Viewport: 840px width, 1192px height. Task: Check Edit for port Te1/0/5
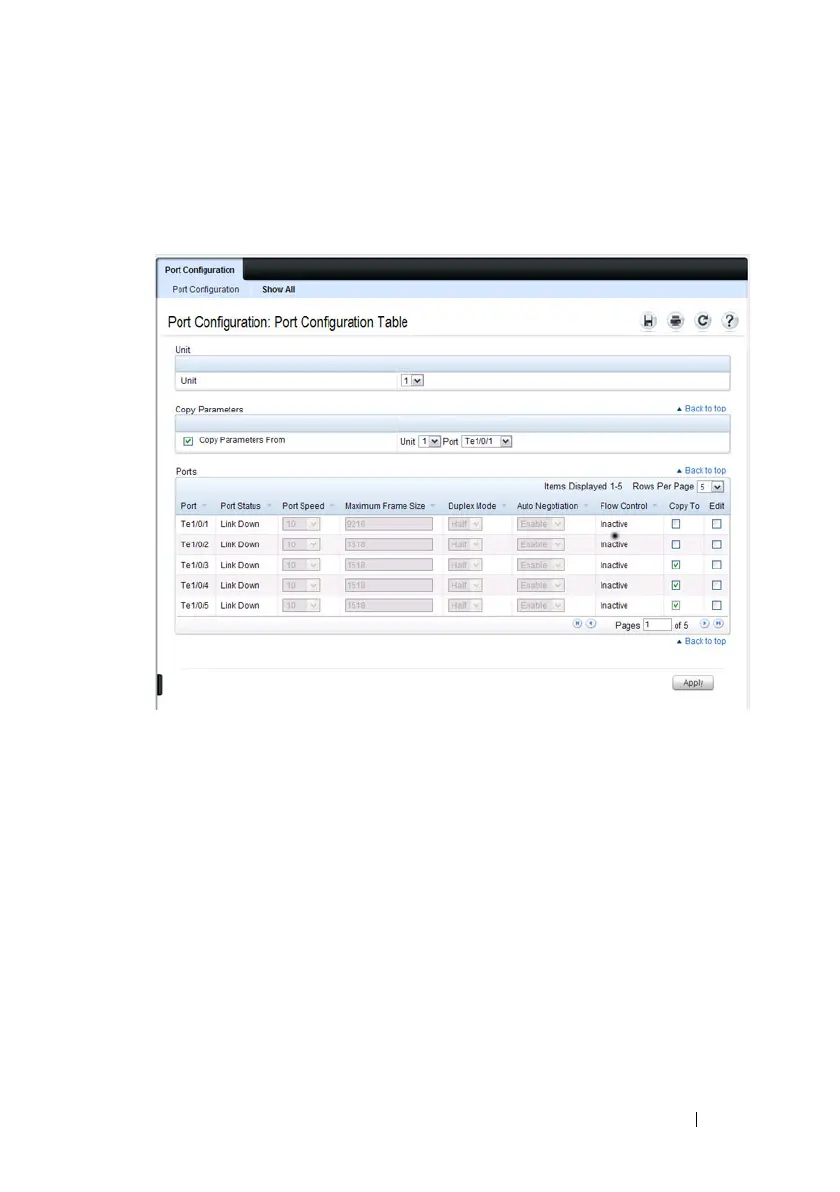tap(716, 605)
